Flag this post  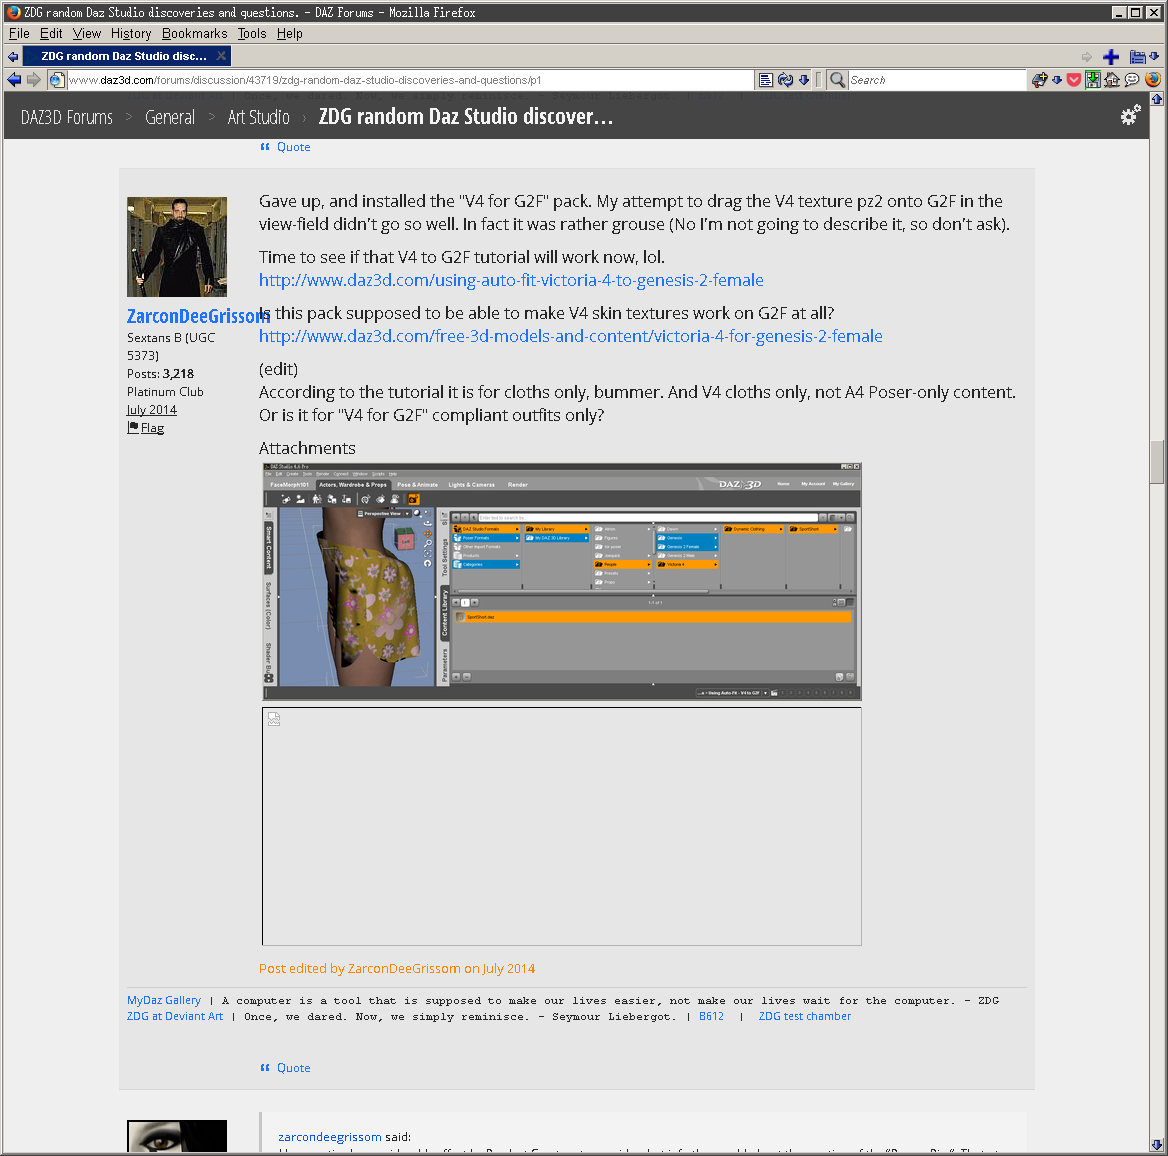pyautogui.click(x=146, y=428)
